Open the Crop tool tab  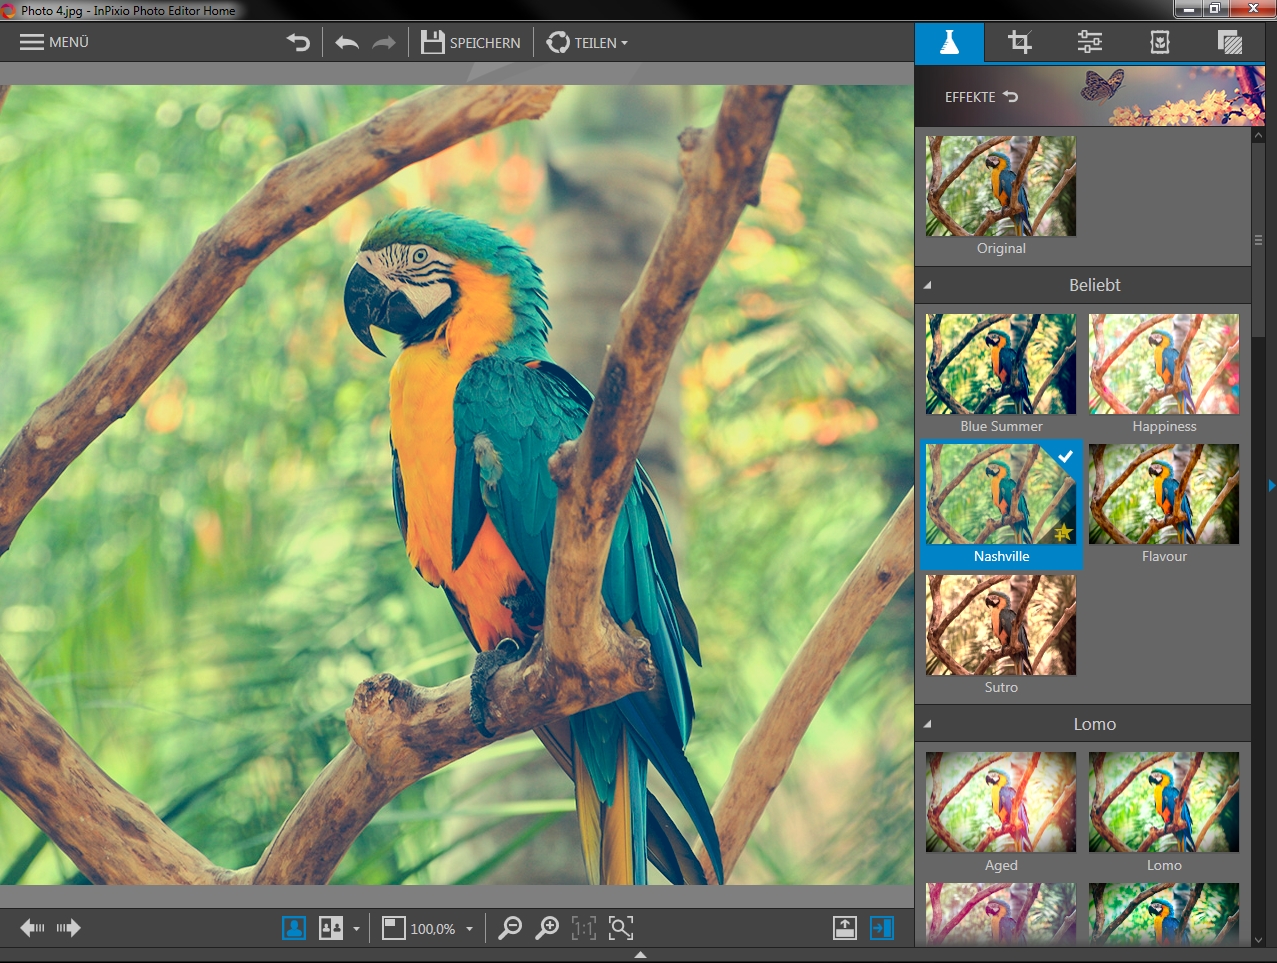tap(1018, 42)
